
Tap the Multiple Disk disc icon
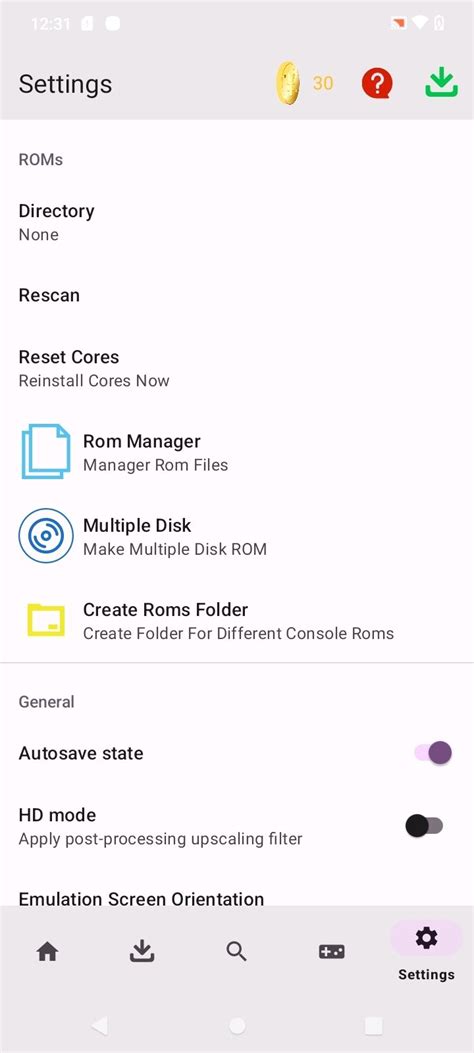click(x=46, y=535)
